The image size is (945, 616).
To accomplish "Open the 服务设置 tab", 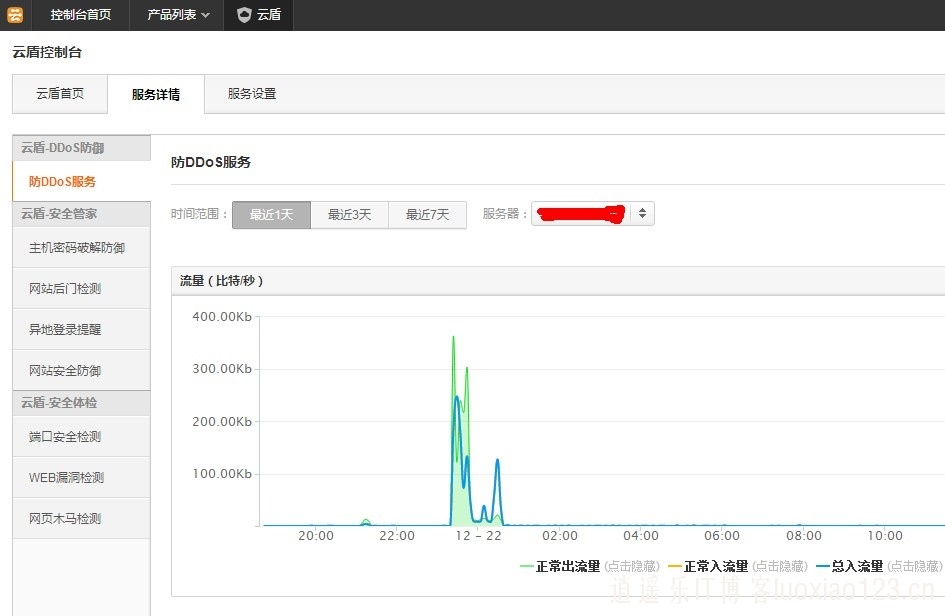I will 252,93.
